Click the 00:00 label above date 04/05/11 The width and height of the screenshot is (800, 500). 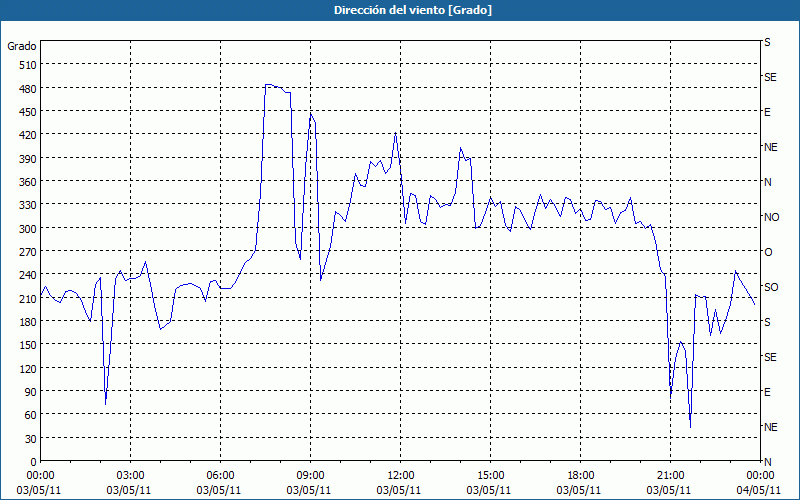[760, 476]
